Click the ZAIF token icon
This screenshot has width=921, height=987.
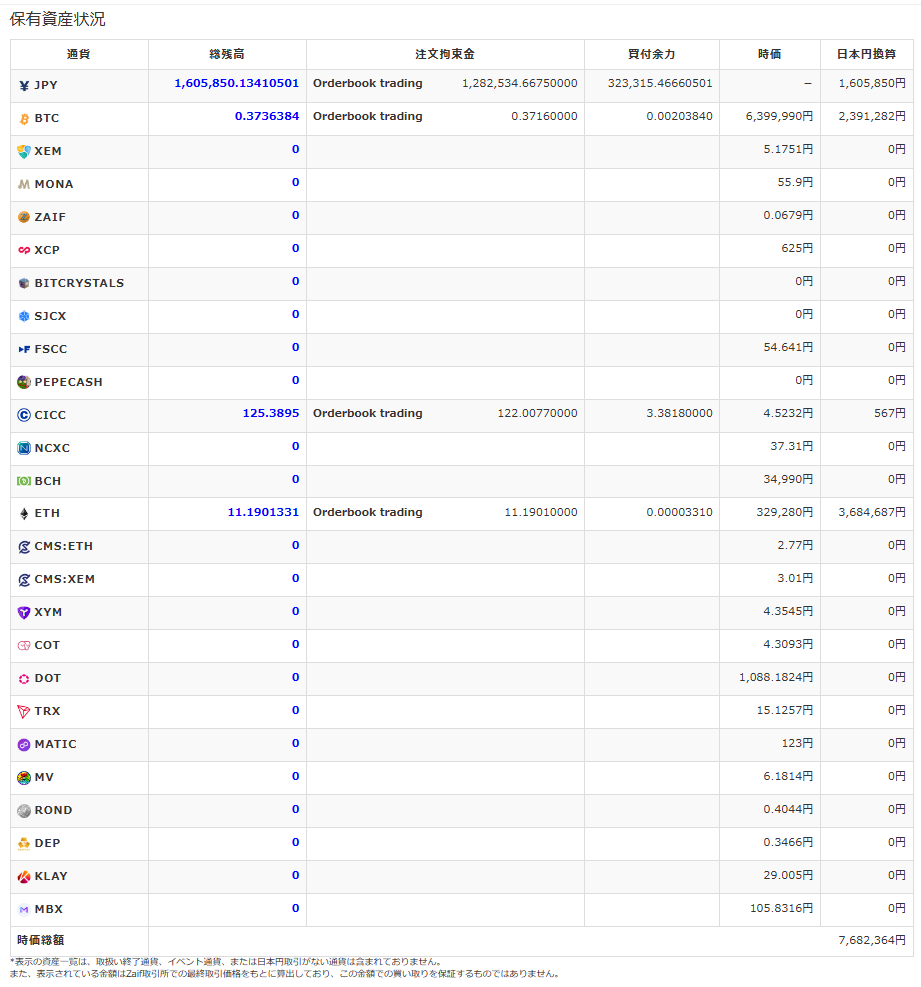pyautogui.click(x=24, y=217)
